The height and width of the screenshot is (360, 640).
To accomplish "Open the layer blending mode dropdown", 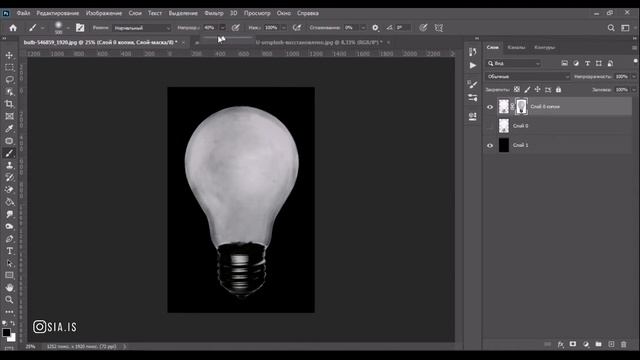I will click(x=527, y=77).
